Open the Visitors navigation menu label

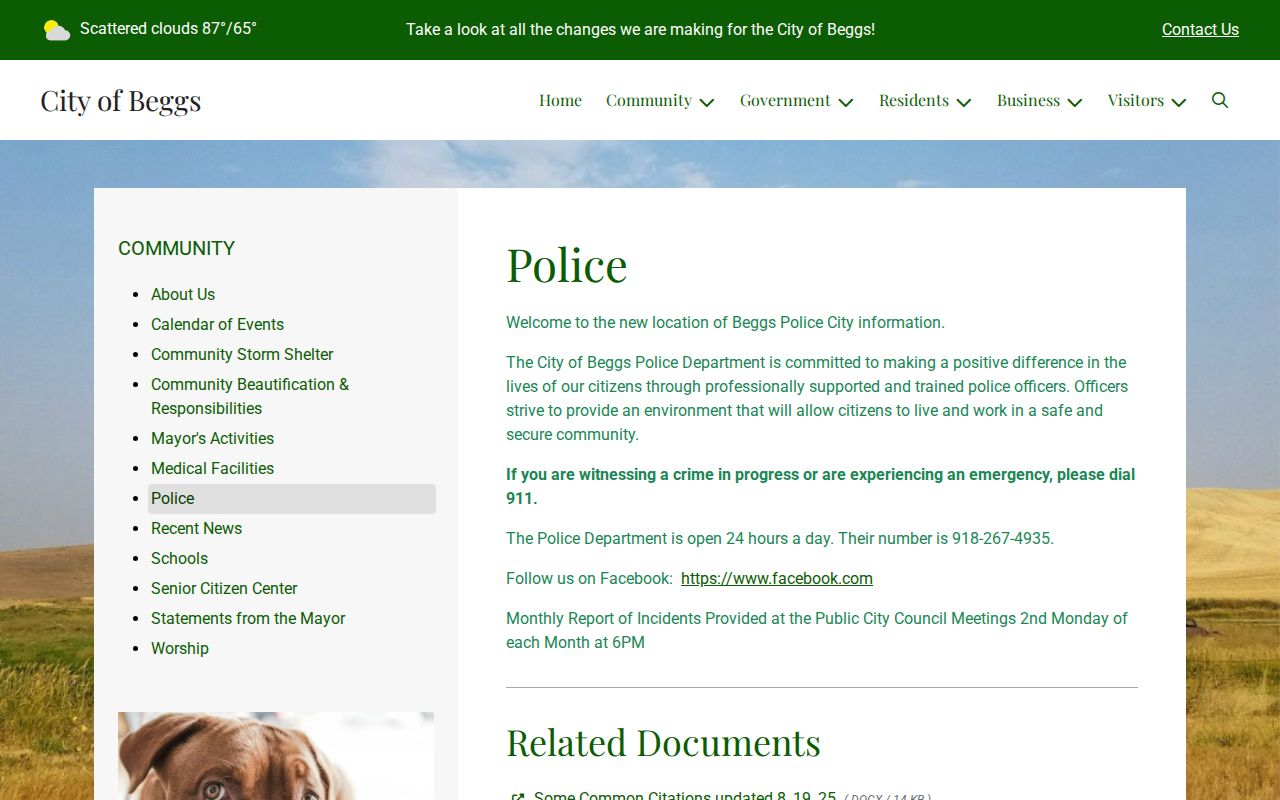point(1136,100)
